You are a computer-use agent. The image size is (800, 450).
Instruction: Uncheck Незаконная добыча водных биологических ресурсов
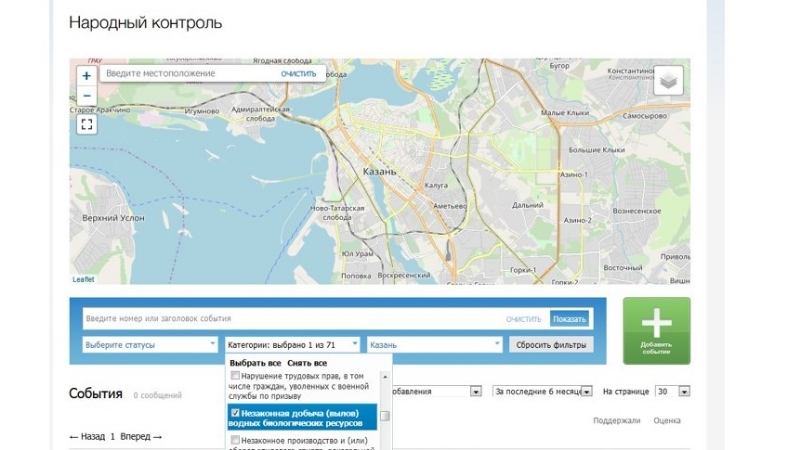[235, 412]
